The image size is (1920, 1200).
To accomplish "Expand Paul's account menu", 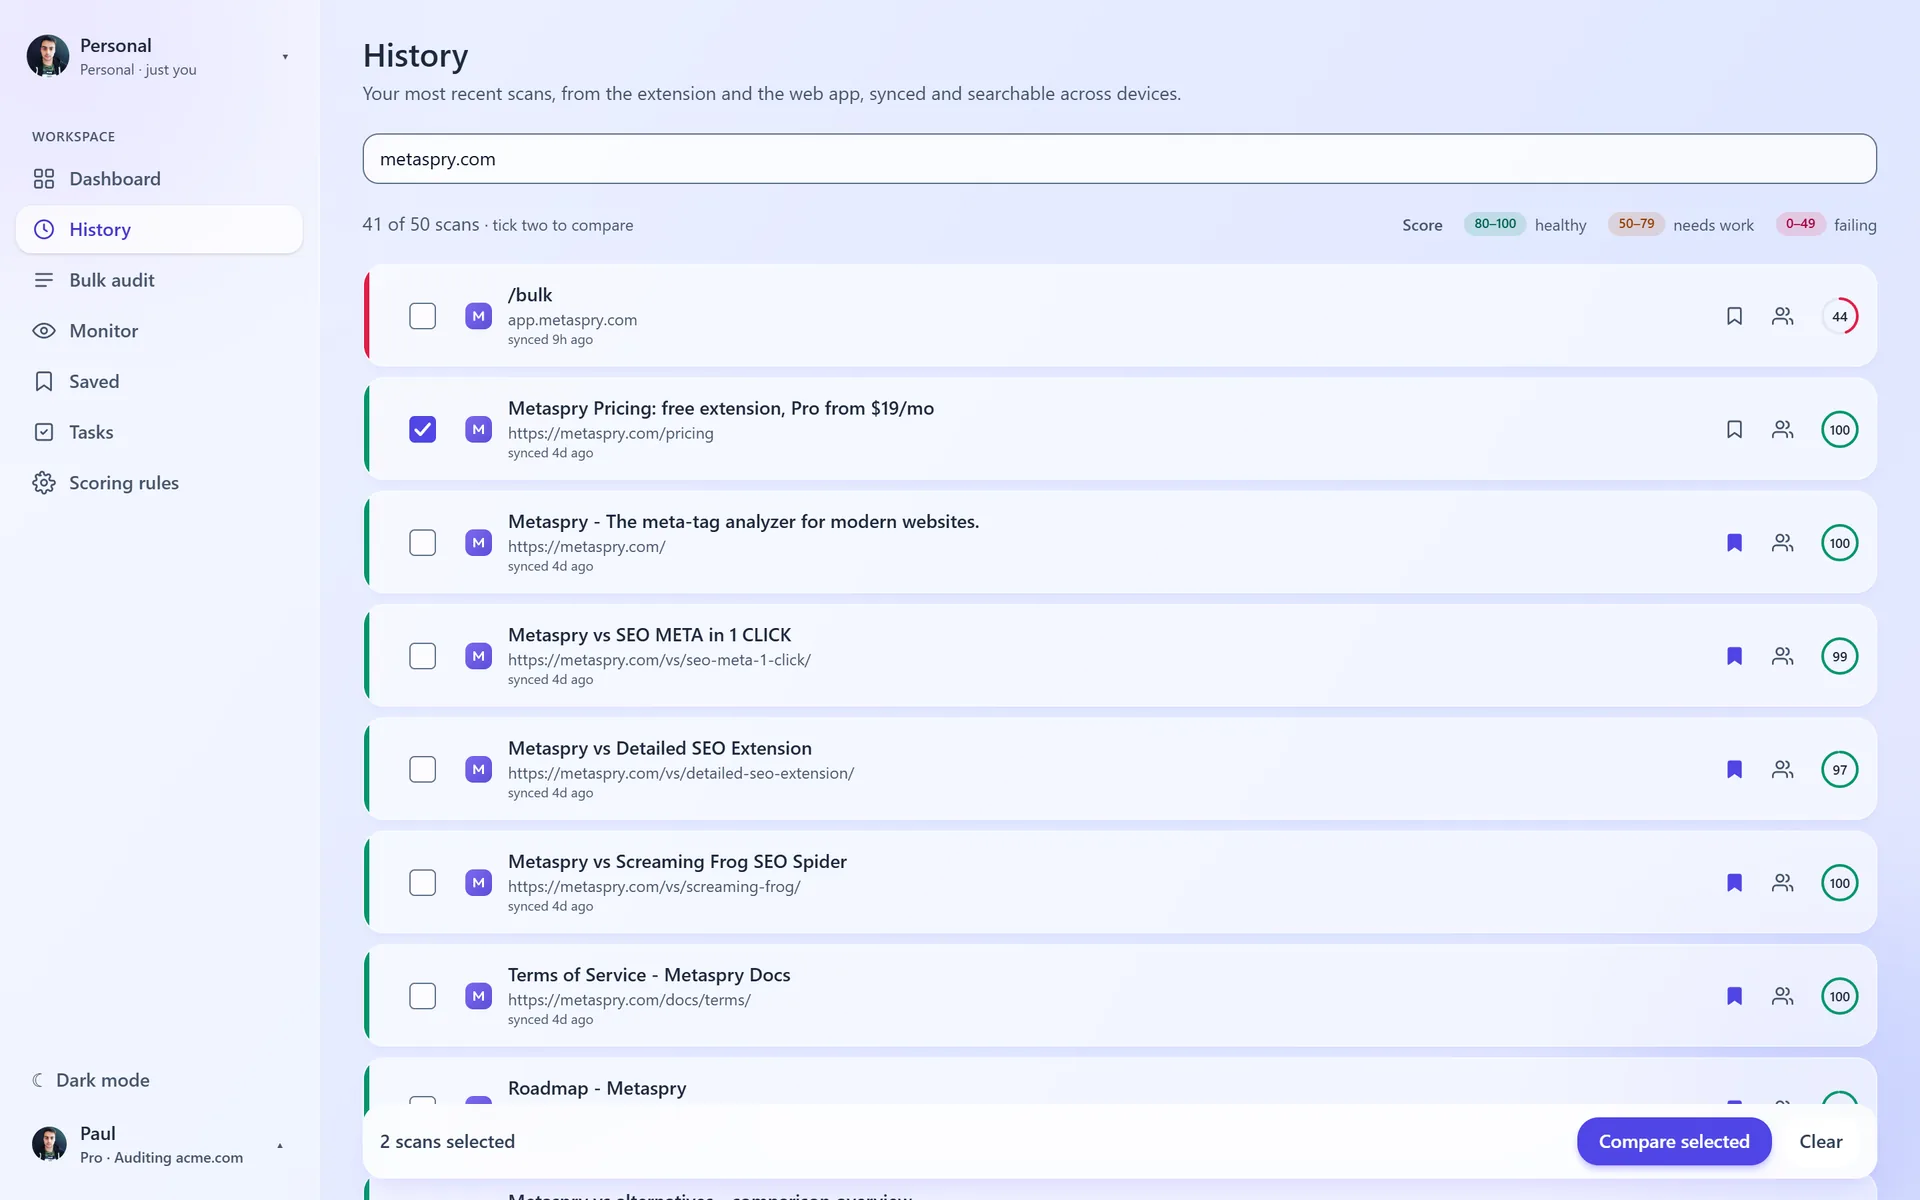I will coord(159,1144).
